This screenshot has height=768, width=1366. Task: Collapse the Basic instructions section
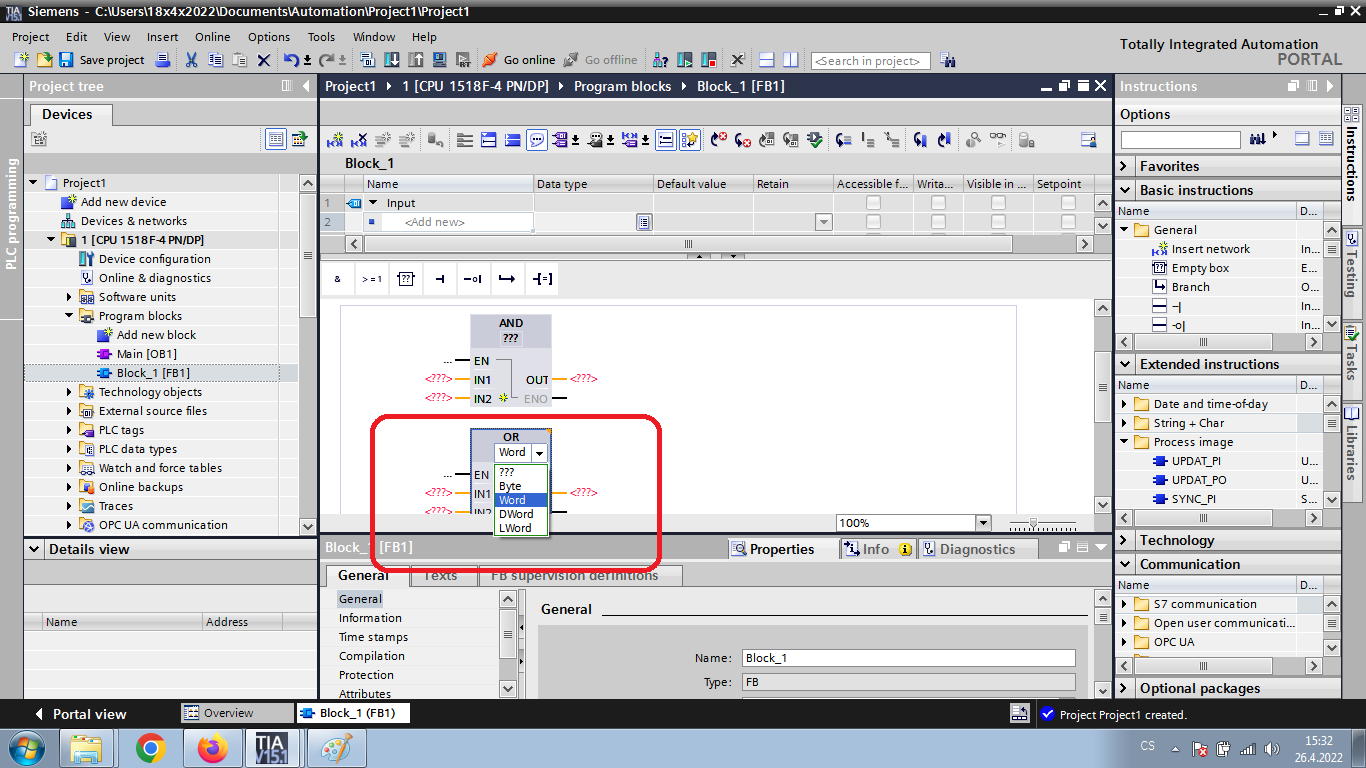(1125, 190)
